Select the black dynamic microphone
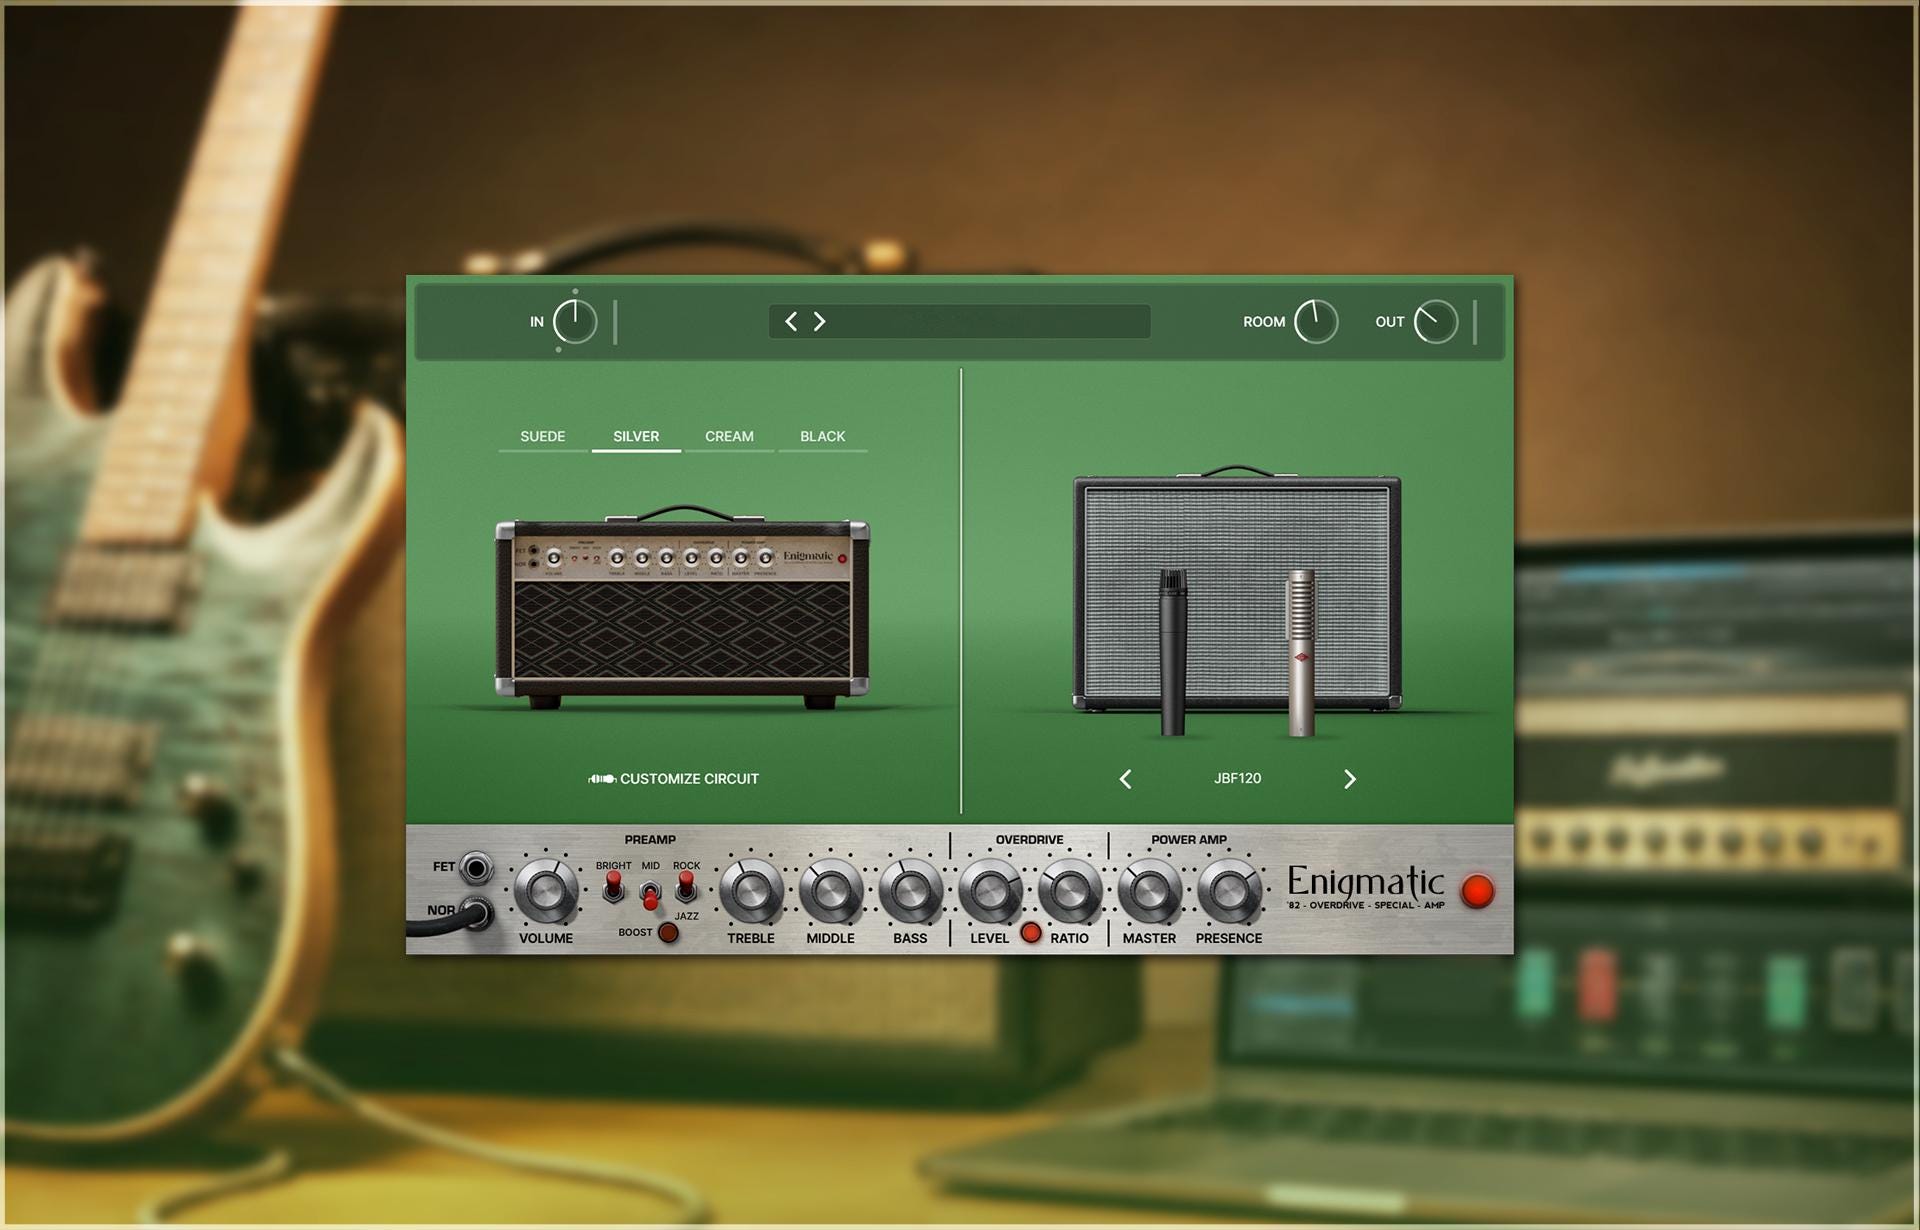 [x=1173, y=652]
